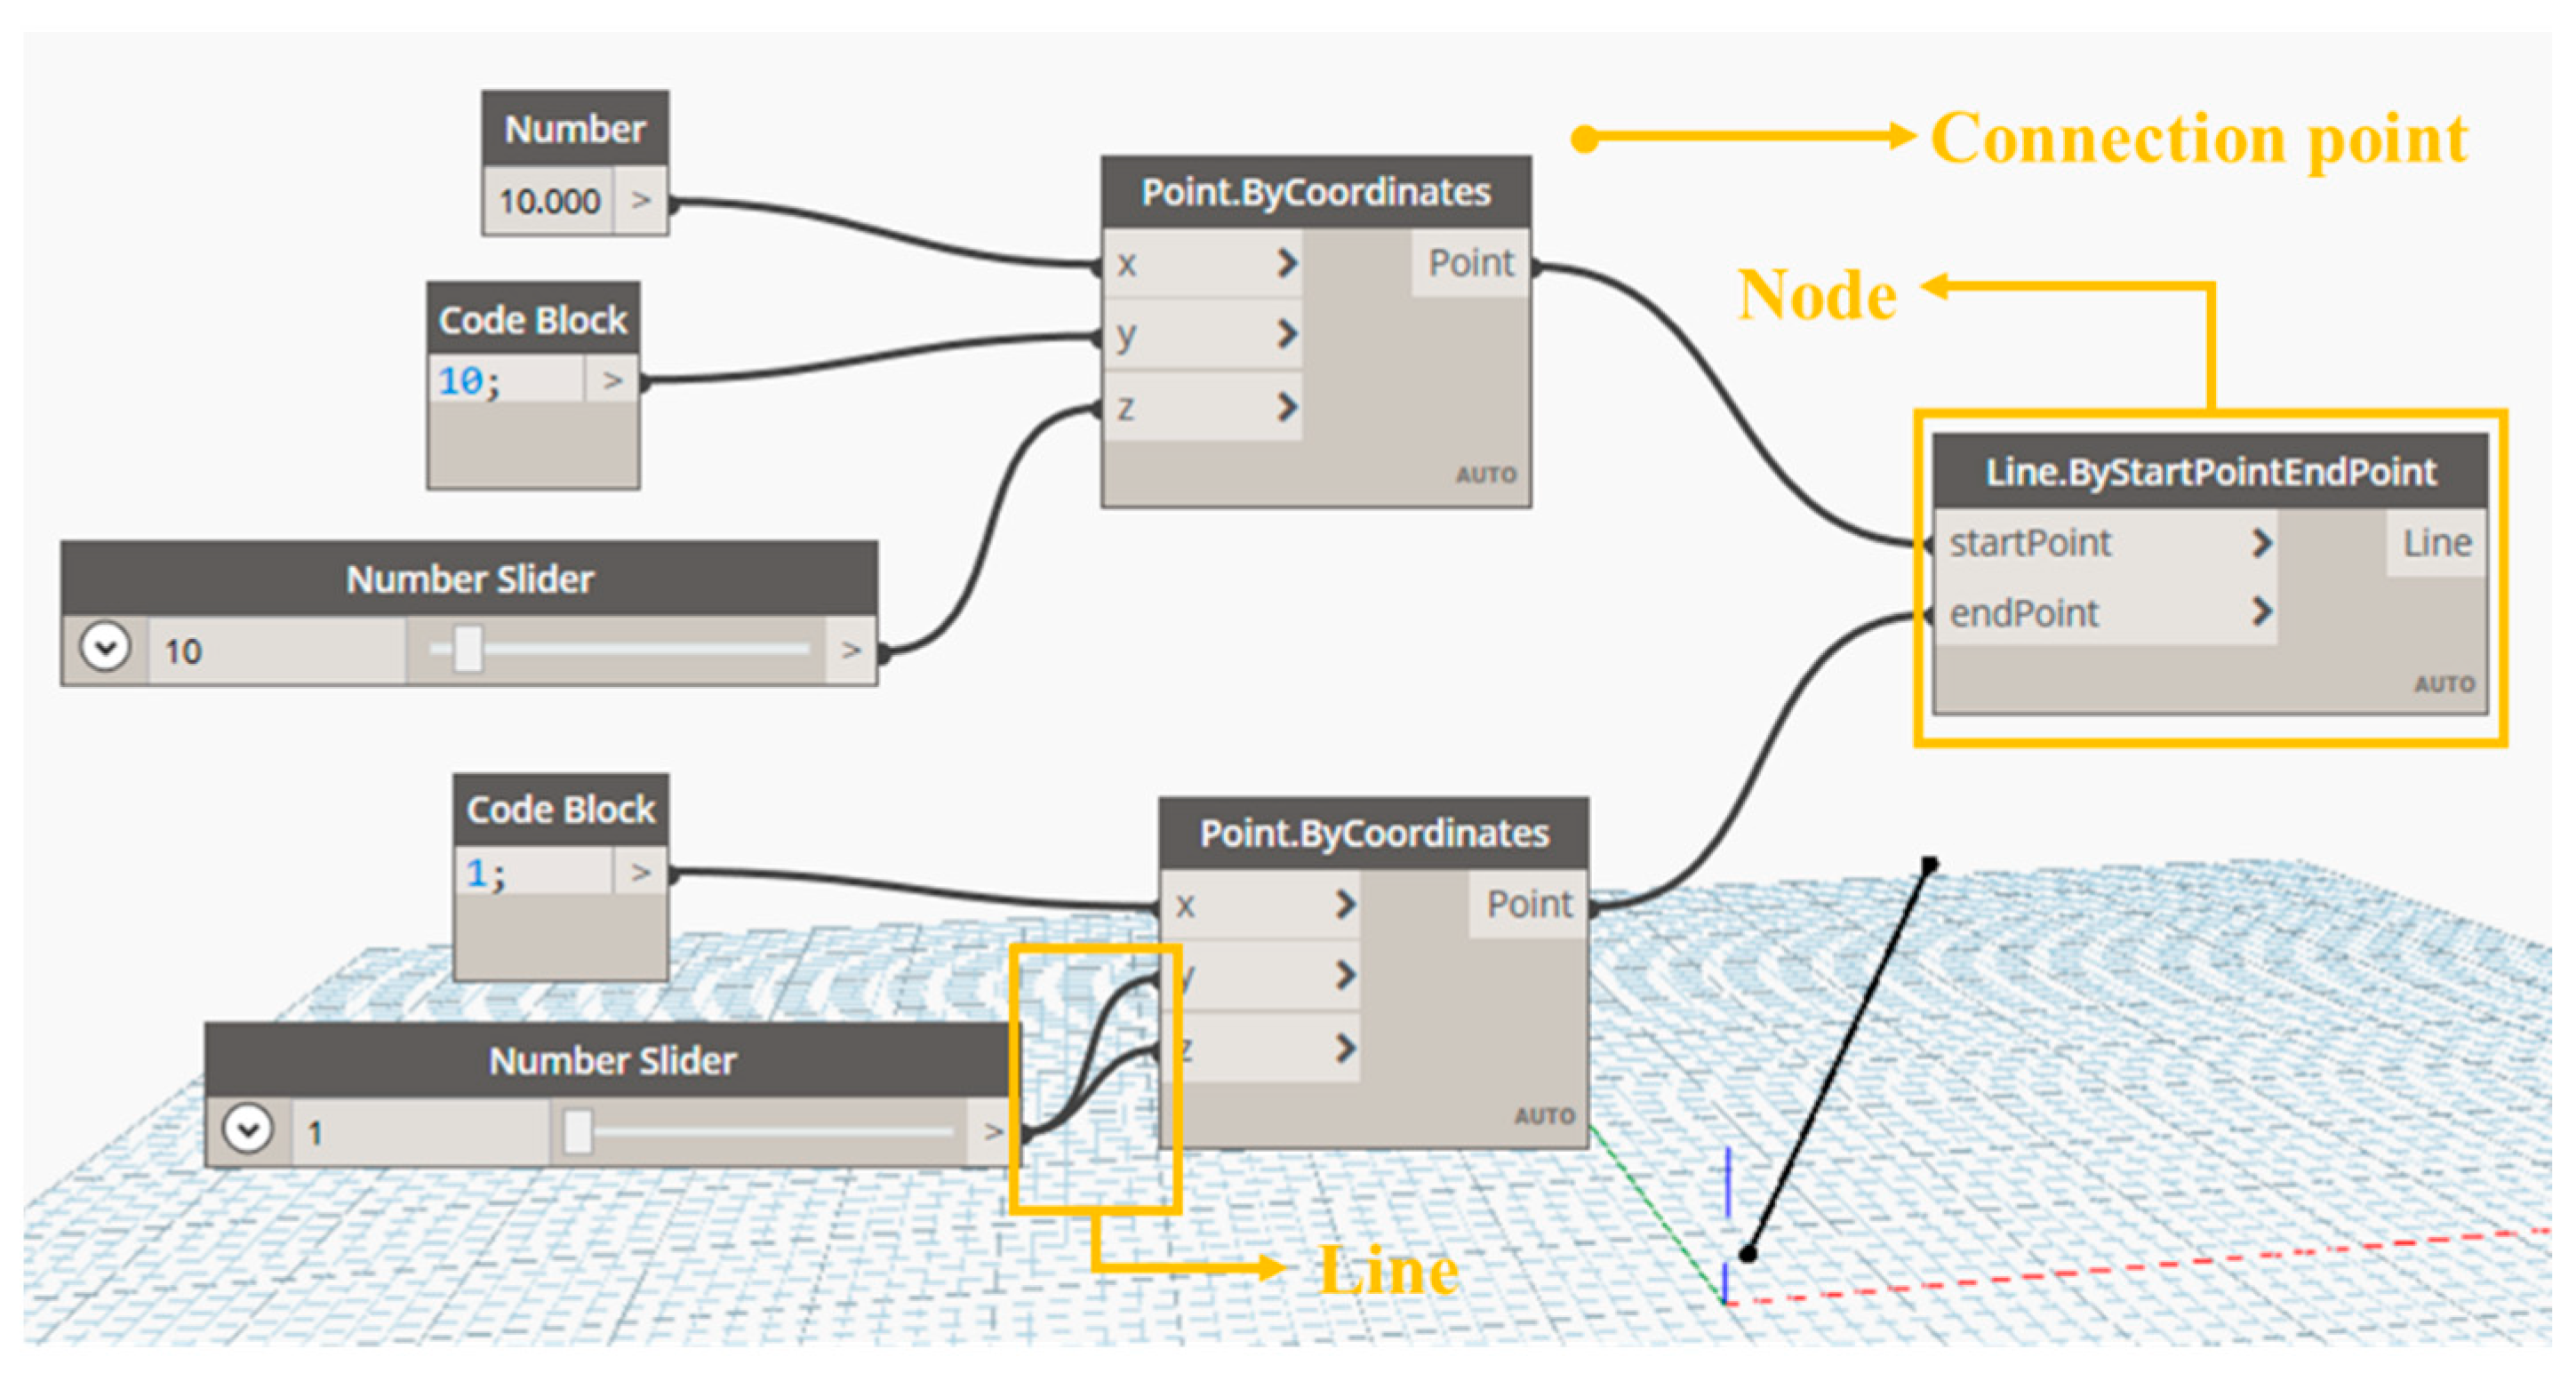Click the 10; code text in Code Block

[469, 381]
